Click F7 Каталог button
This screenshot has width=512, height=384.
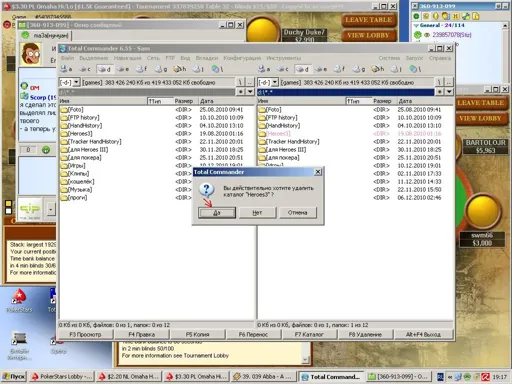click(x=309, y=334)
